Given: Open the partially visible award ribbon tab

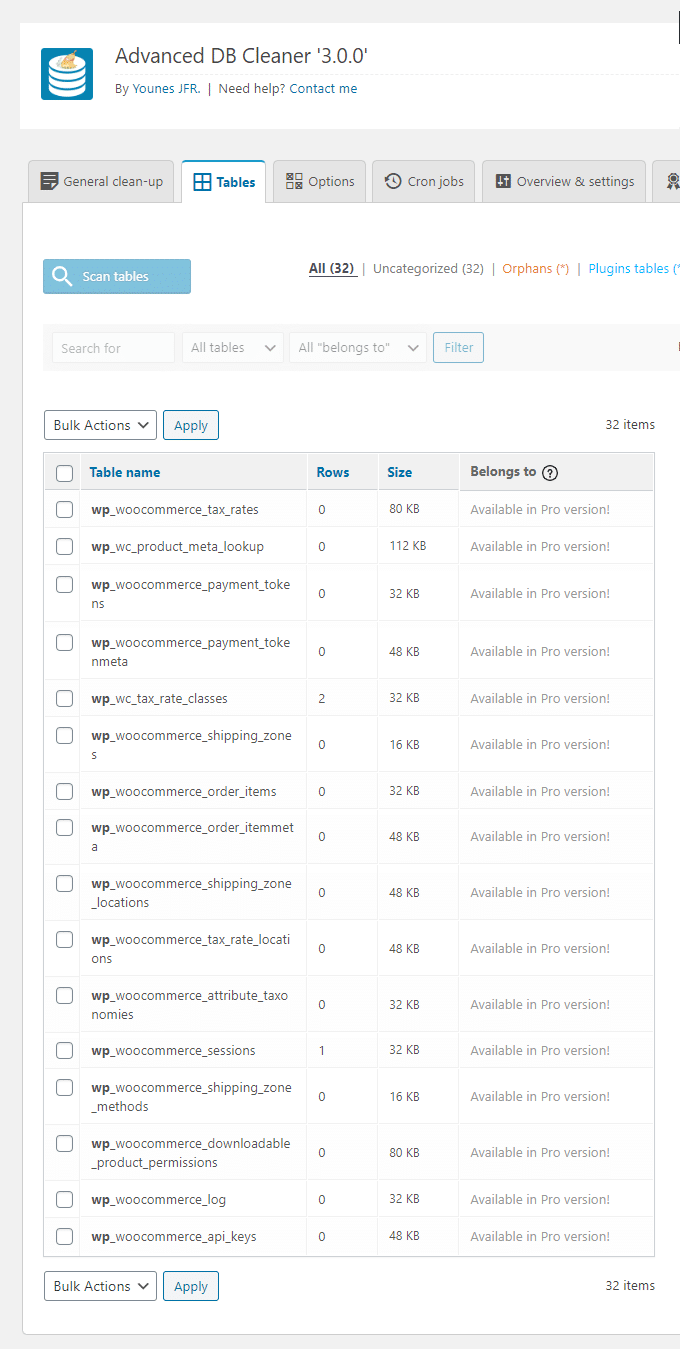Looking at the screenshot, I should pyautogui.click(x=669, y=181).
